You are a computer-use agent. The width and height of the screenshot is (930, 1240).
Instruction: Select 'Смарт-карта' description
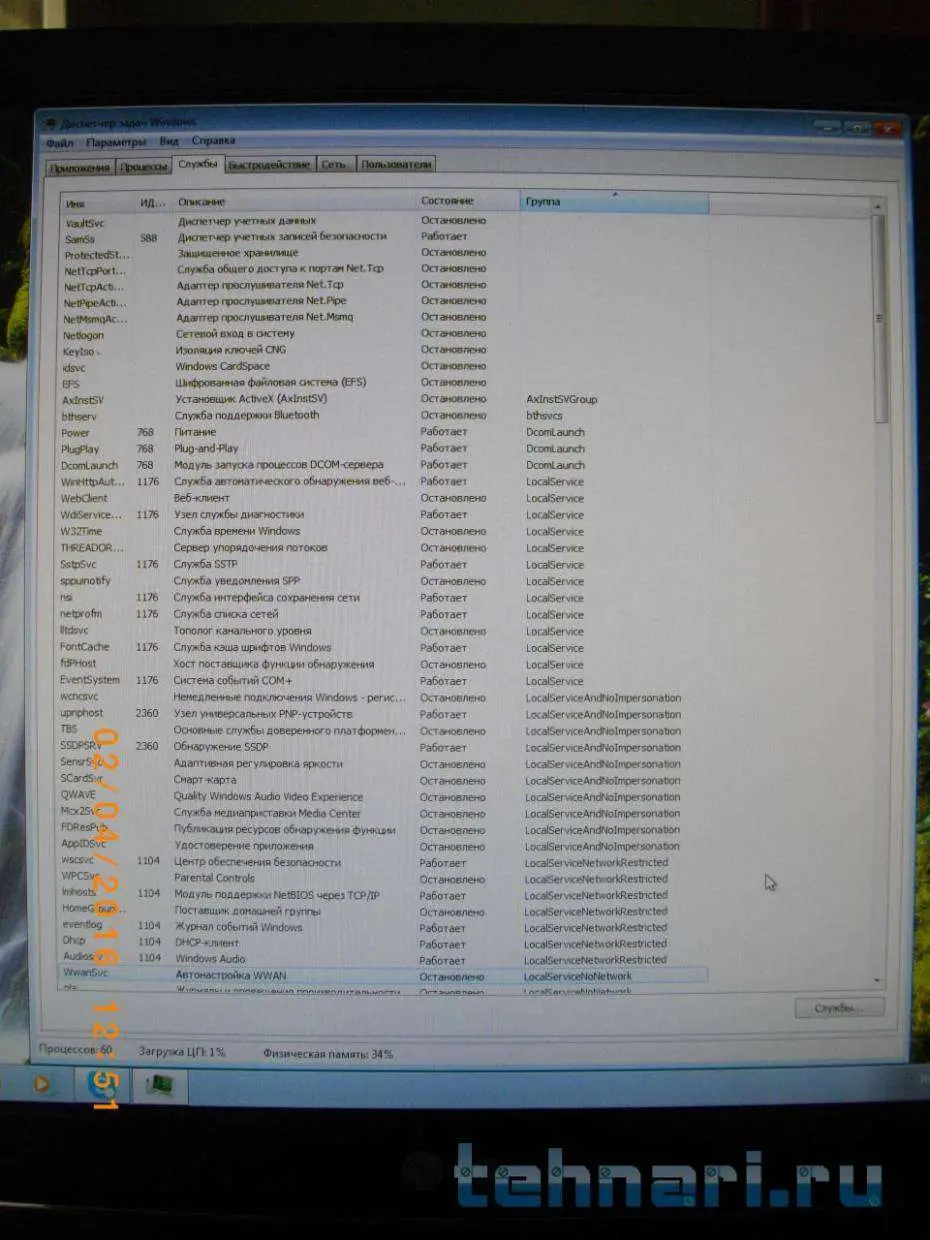coord(205,780)
